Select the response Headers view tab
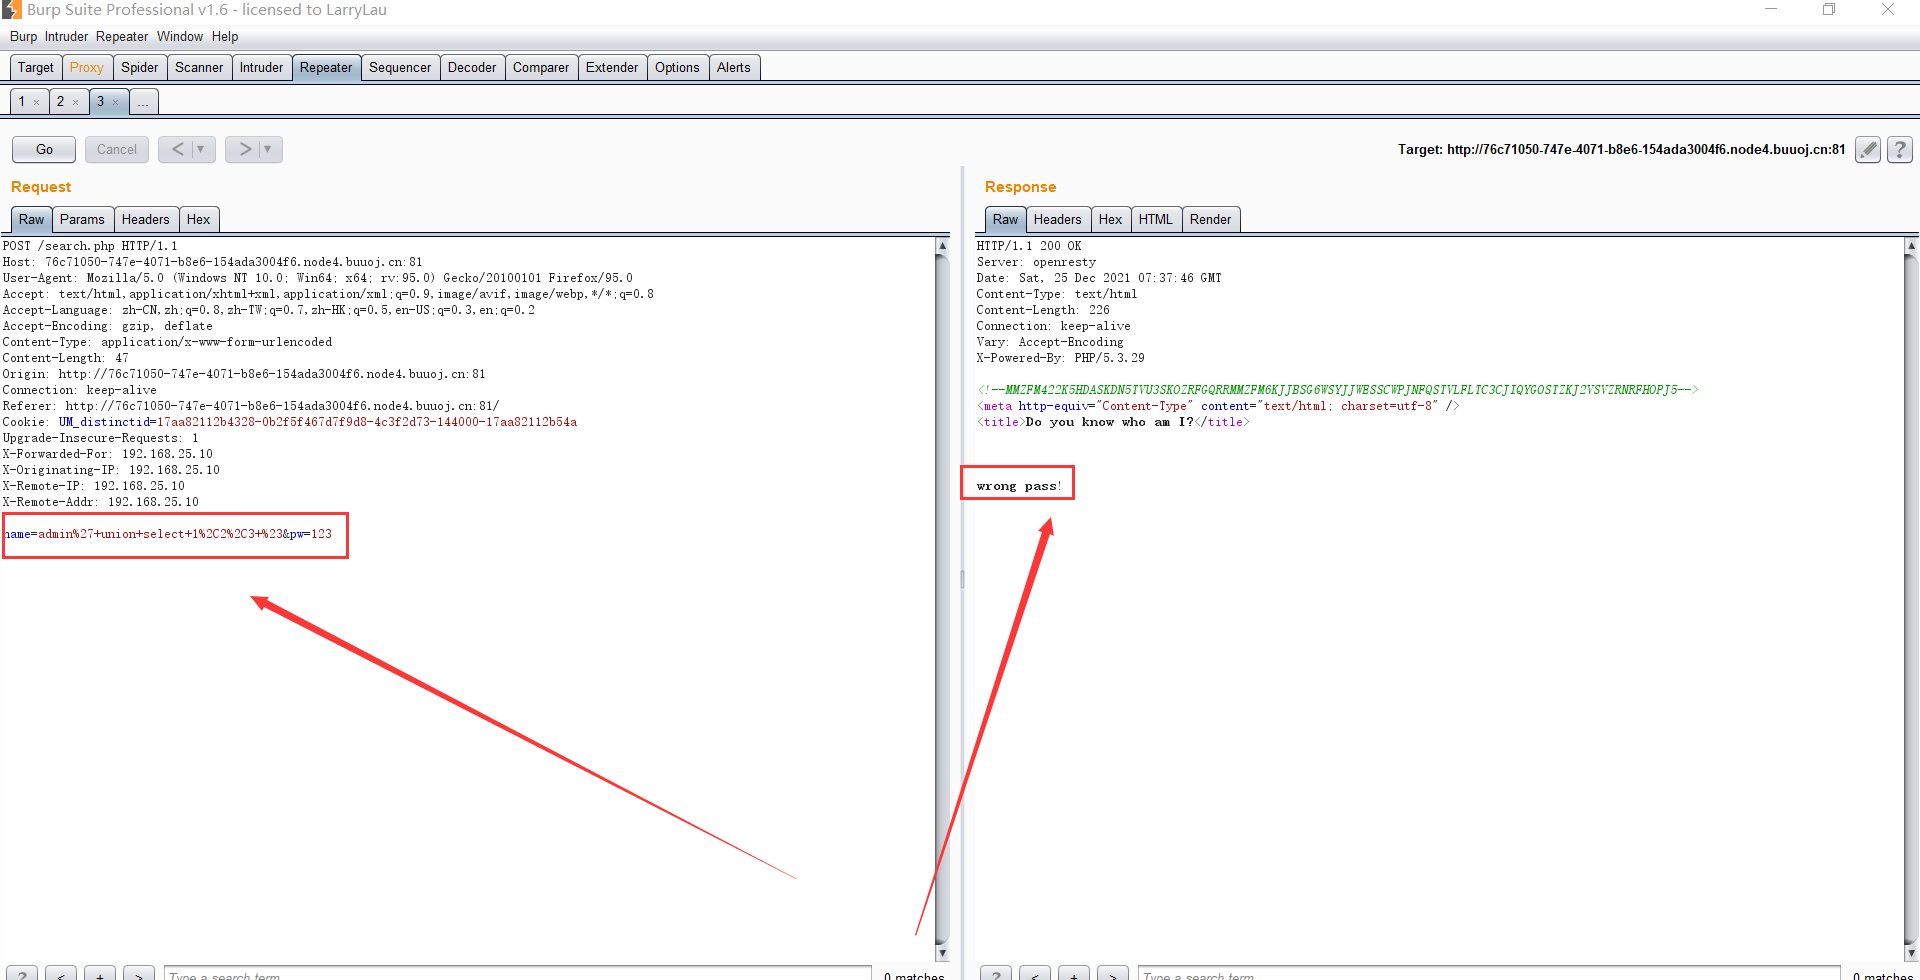This screenshot has width=1920, height=980. tap(1058, 220)
